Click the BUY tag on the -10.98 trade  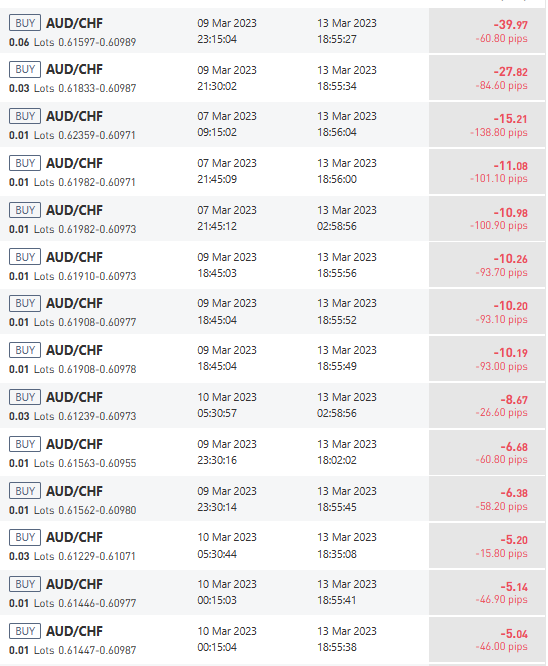[25, 210]
